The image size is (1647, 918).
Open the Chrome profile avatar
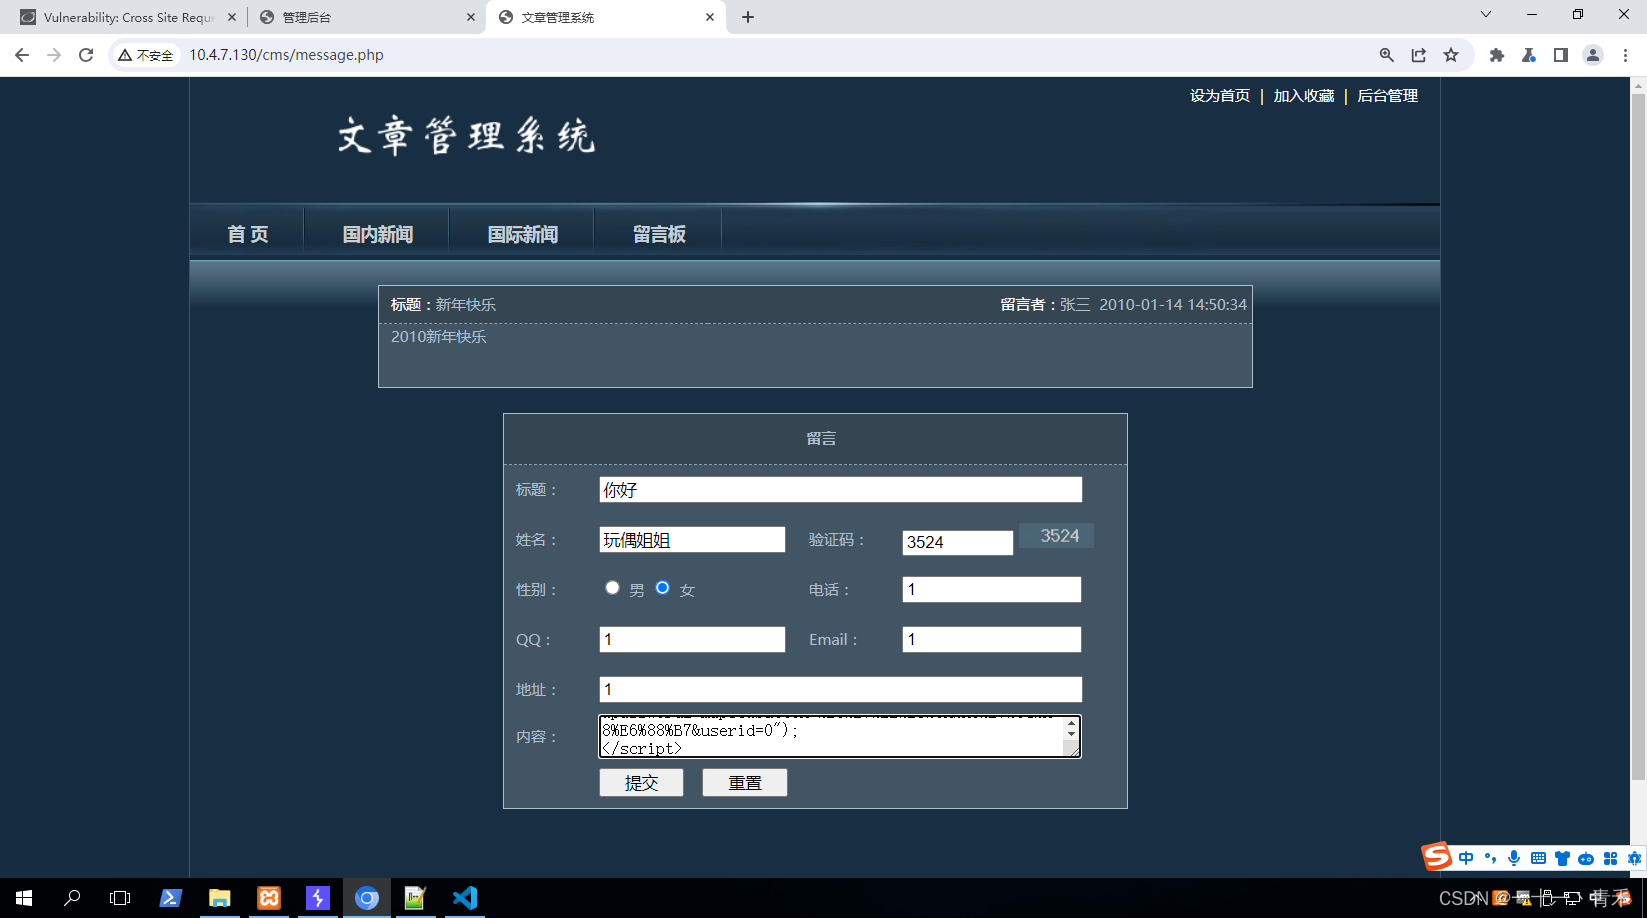[x=1593, y=55]
